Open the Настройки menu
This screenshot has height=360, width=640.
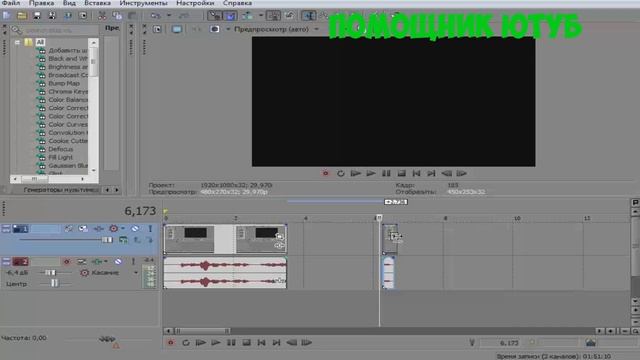tap(195, 3)
